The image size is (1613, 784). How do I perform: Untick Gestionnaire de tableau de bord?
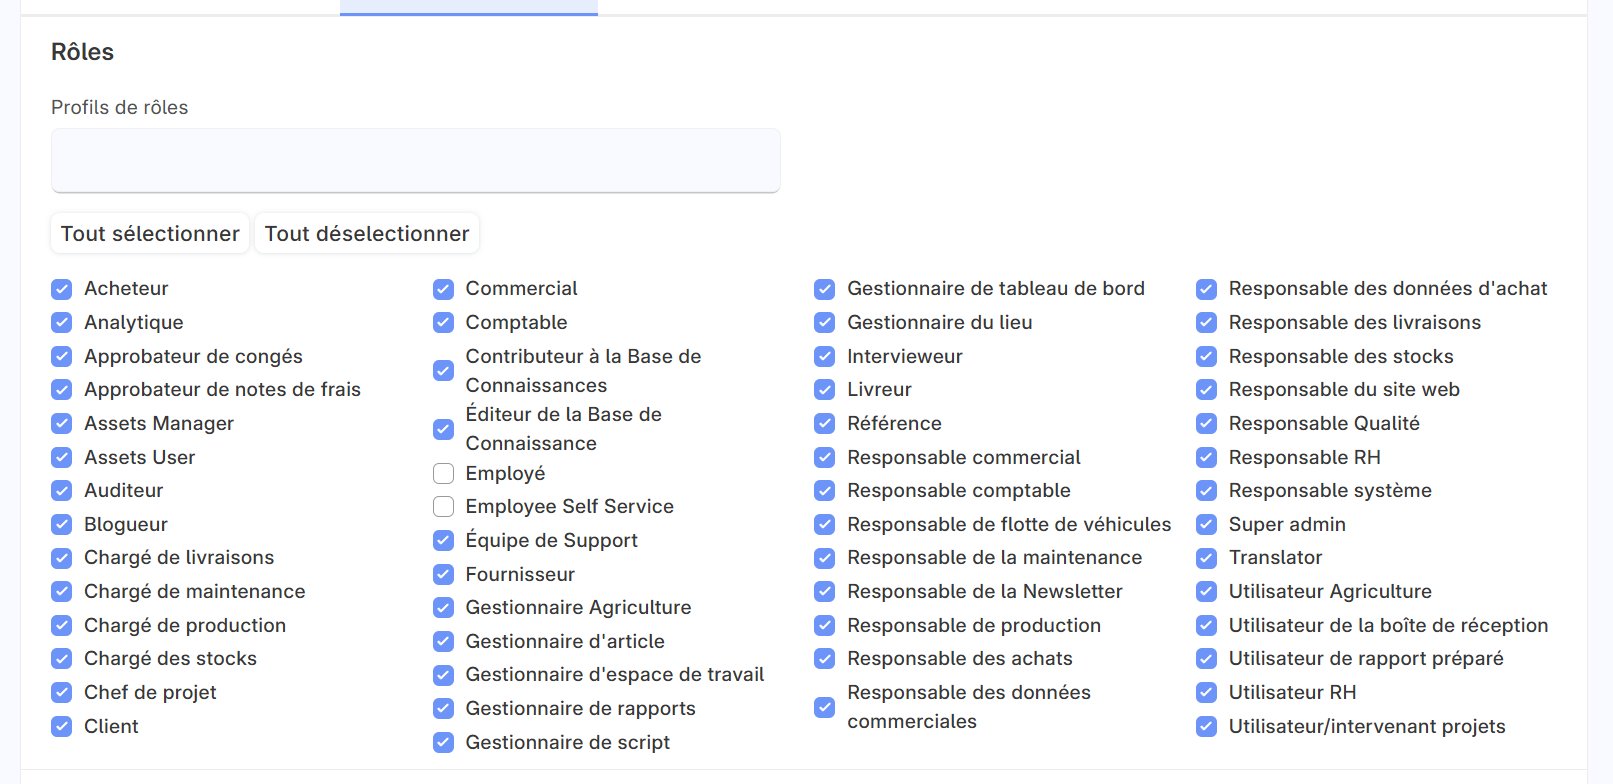pos(825,289)
